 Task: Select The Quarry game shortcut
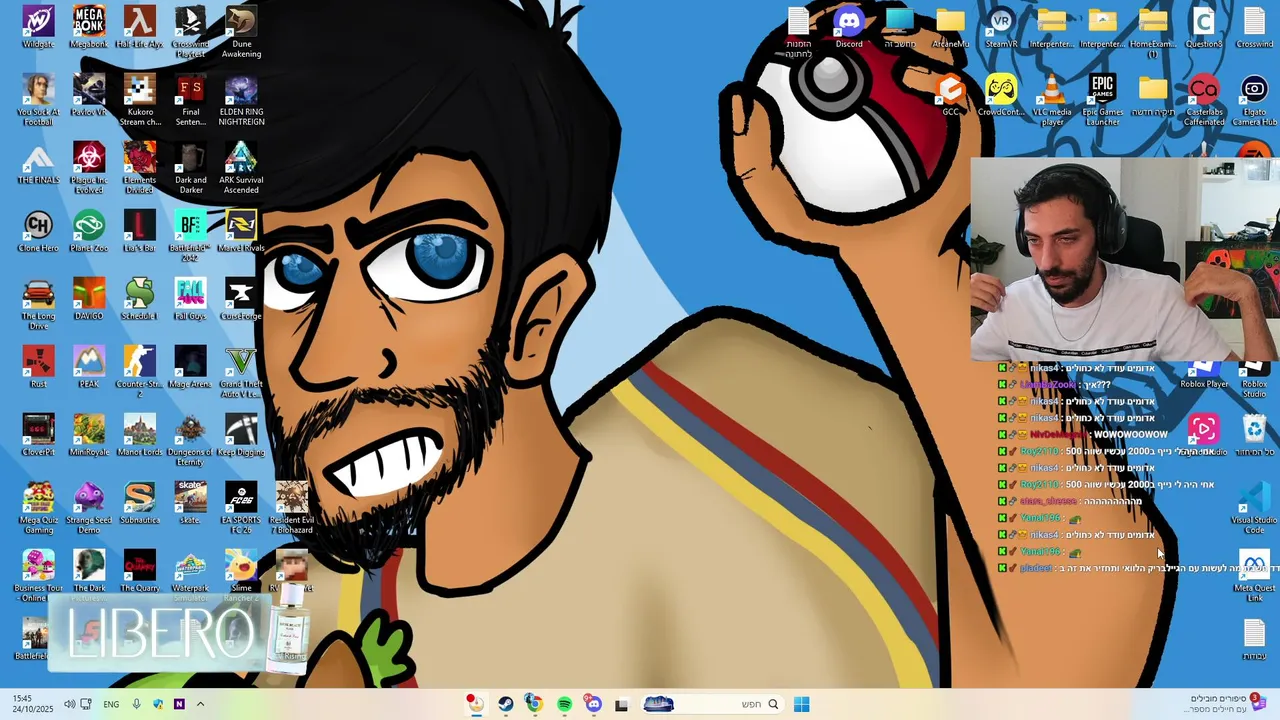point(140,571)
